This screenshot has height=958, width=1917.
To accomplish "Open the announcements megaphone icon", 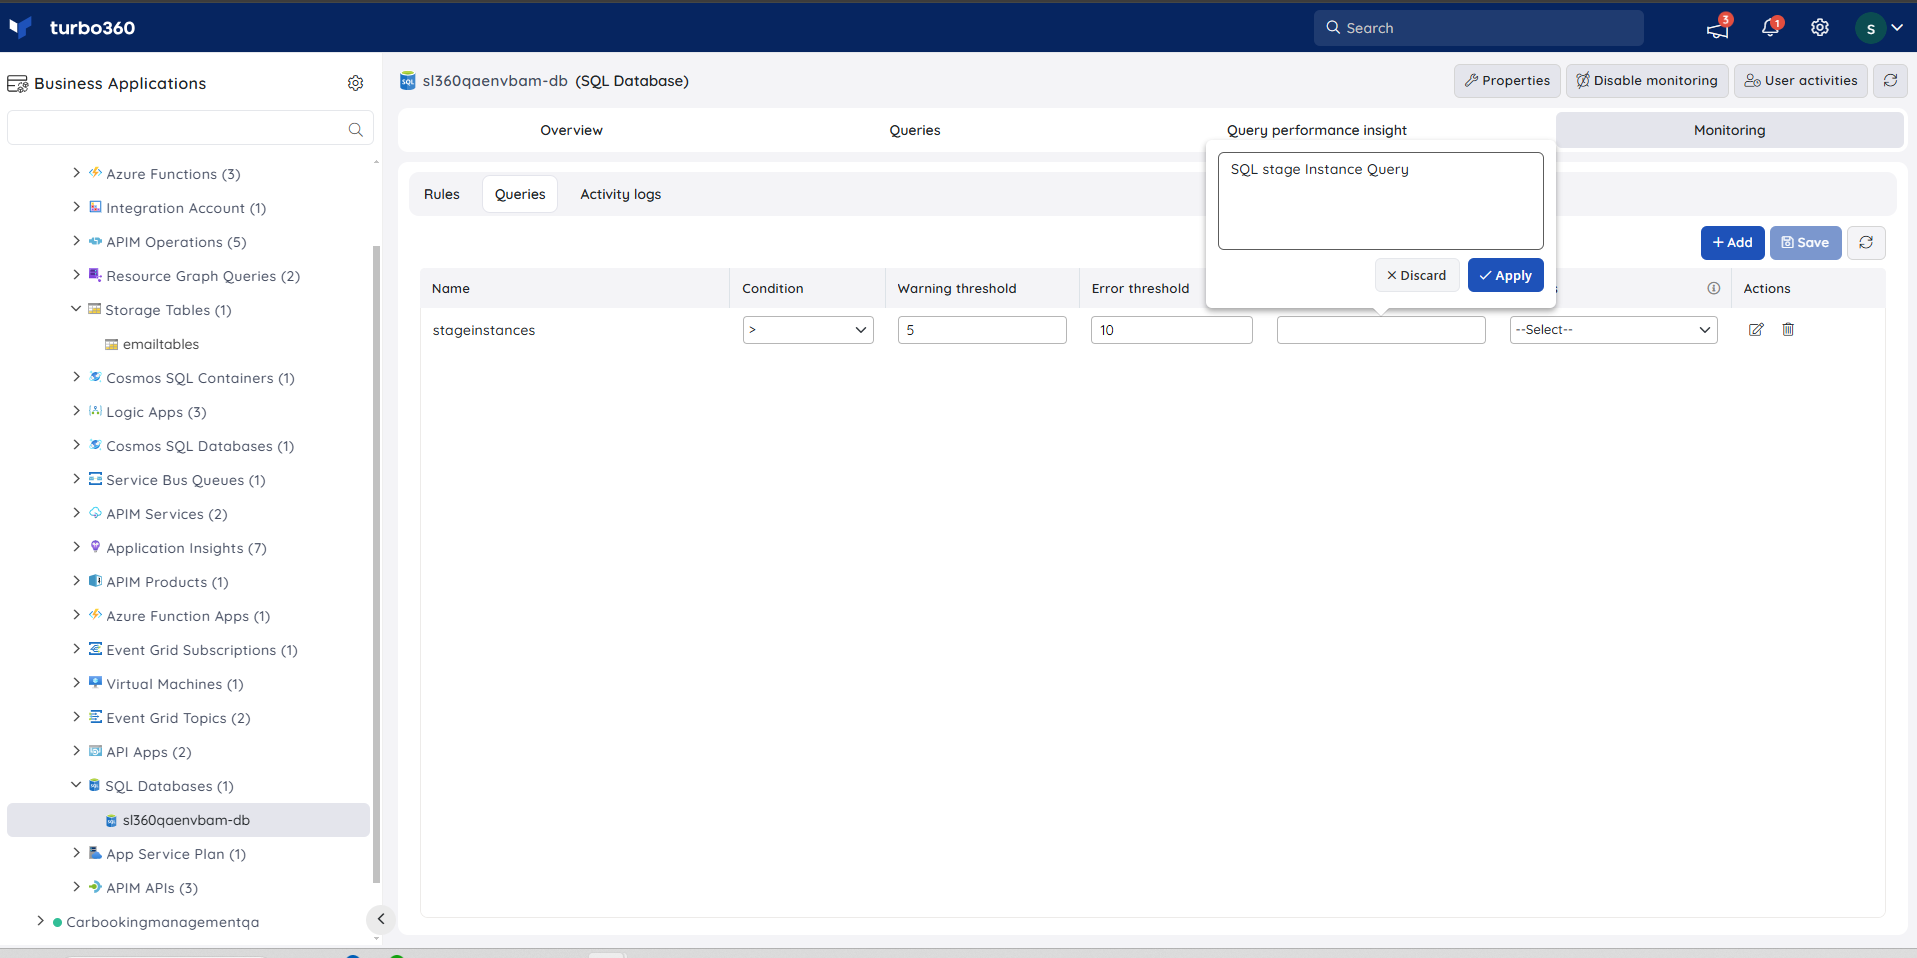I will coord(1717,28).
